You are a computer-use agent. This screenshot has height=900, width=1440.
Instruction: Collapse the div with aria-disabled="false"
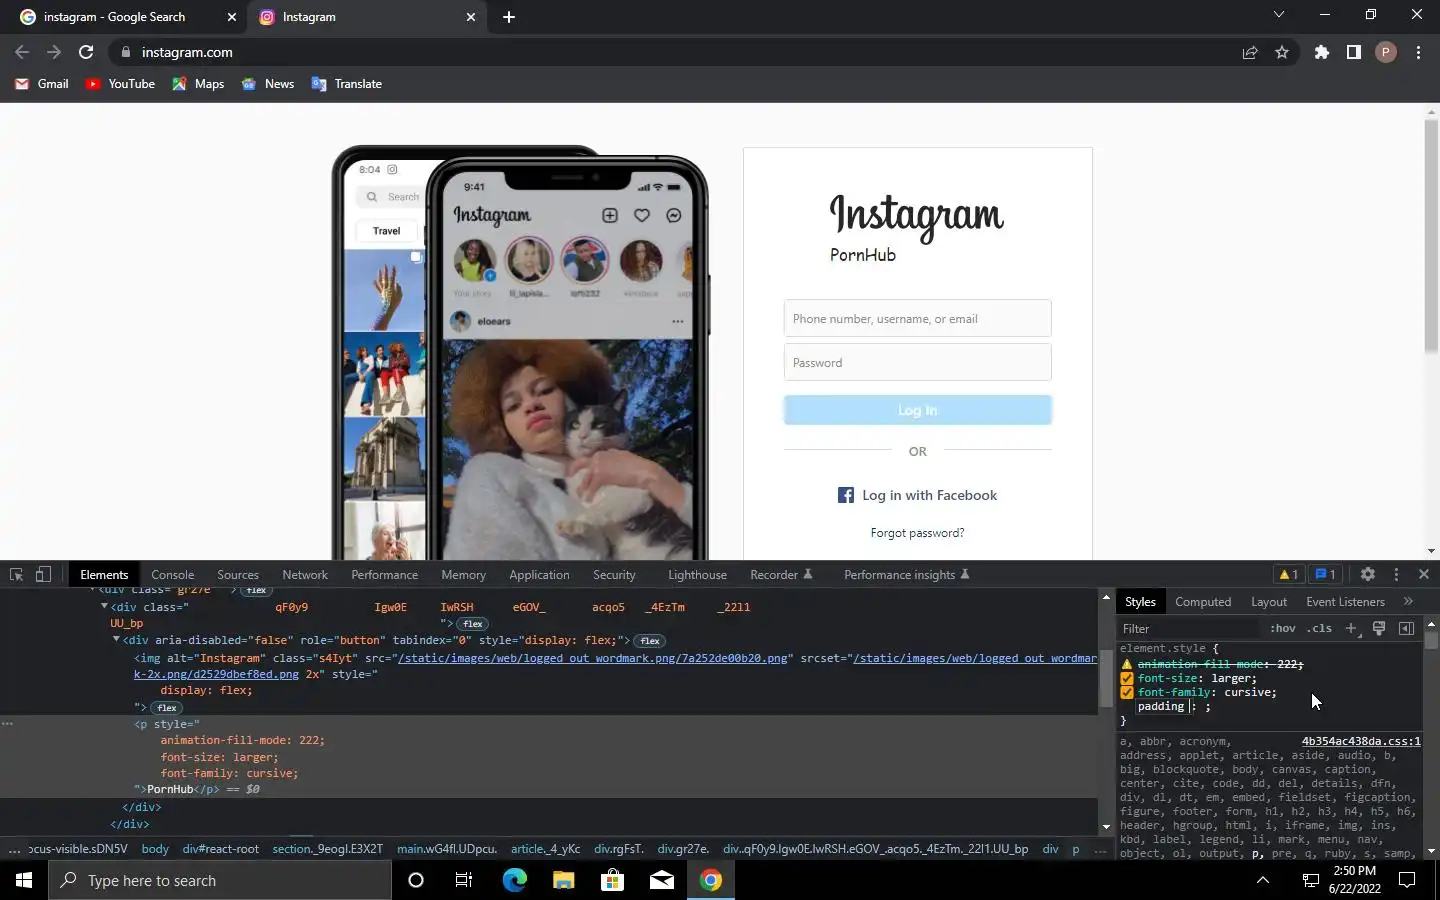click(x=116, y=640)
